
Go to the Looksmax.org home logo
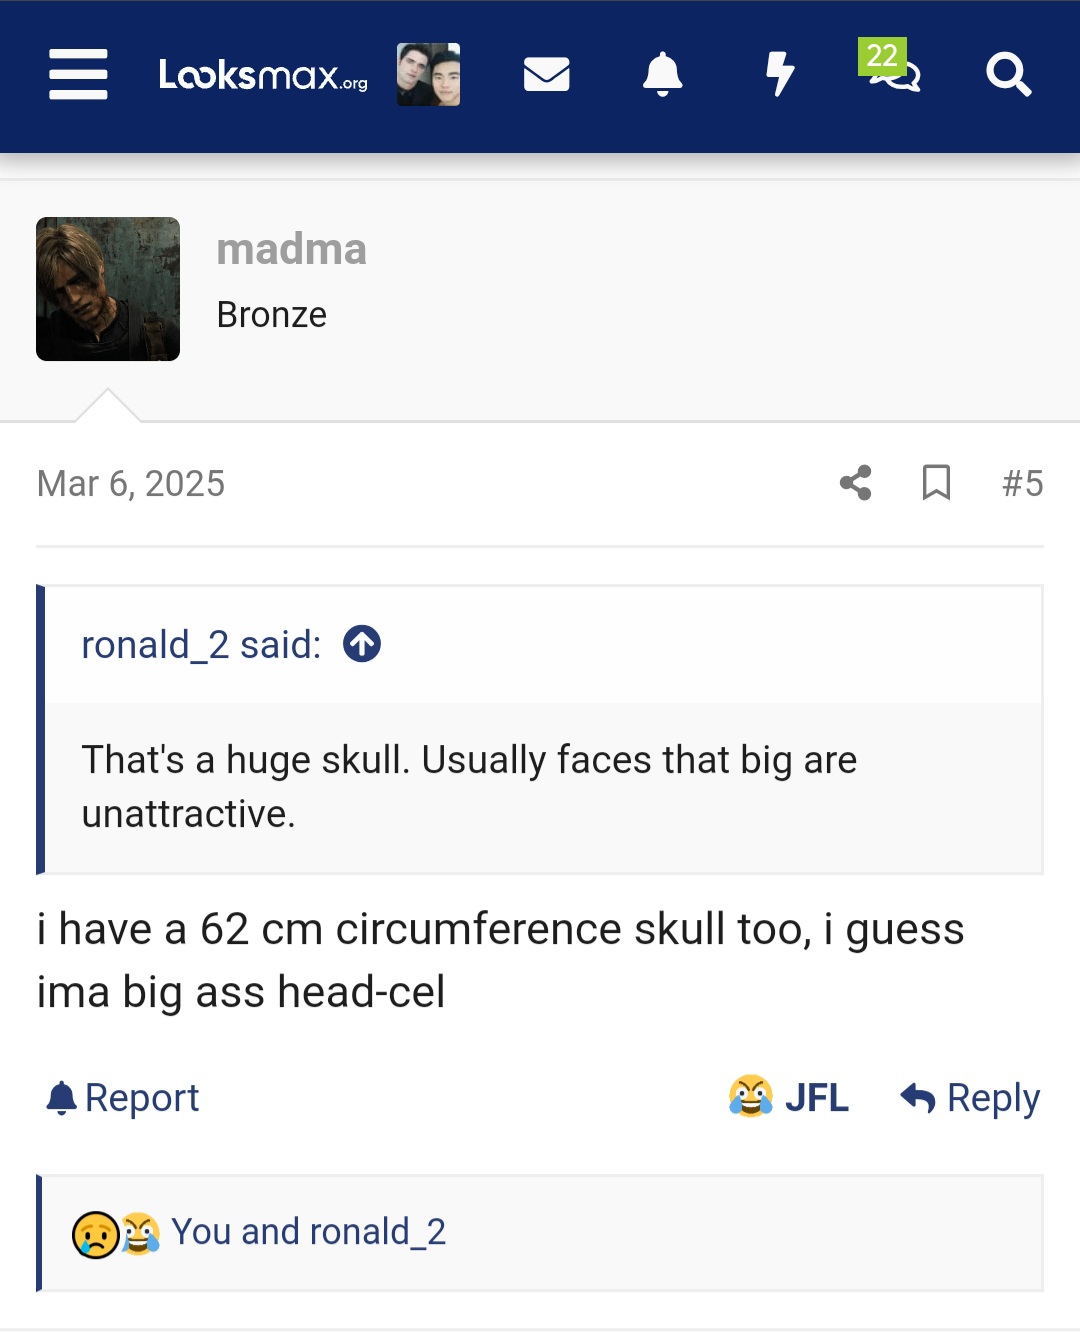[263, 75]
